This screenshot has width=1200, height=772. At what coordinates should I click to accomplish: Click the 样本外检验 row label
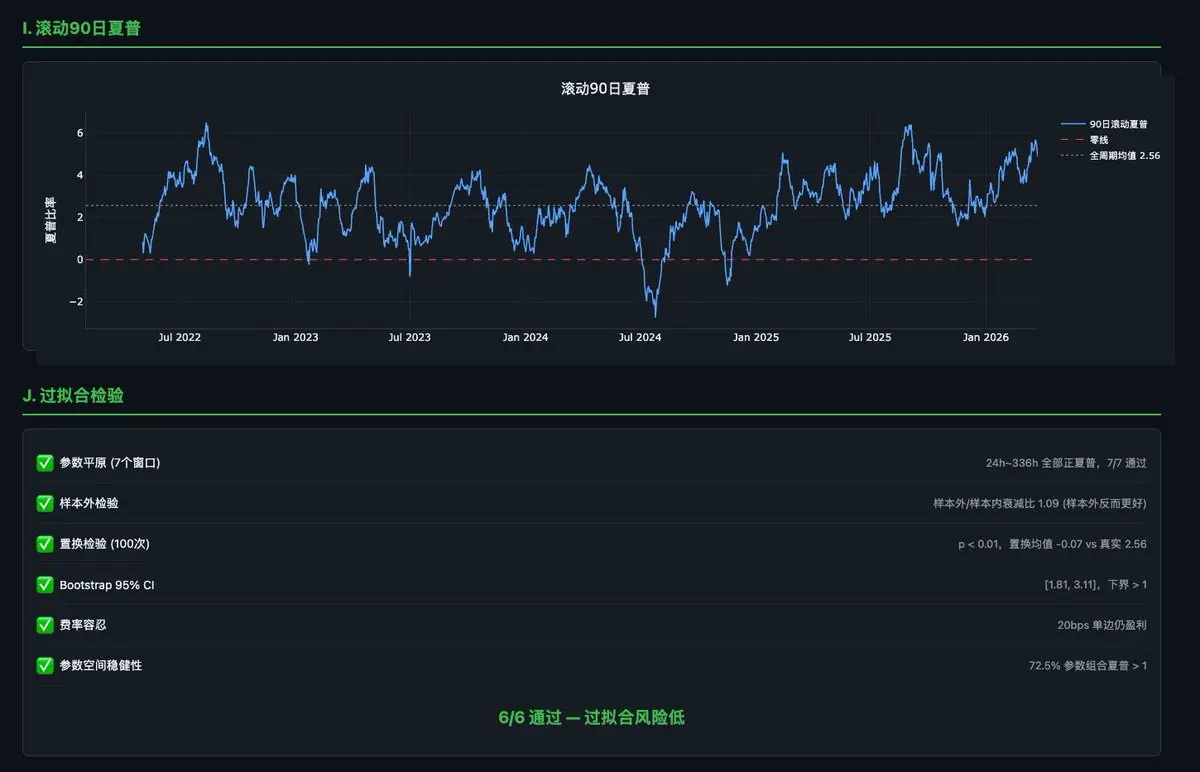click(x=89, y=503)
